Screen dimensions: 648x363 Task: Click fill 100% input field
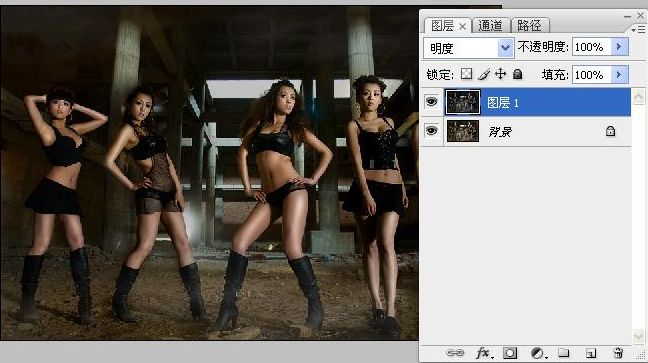click(591, 74)
